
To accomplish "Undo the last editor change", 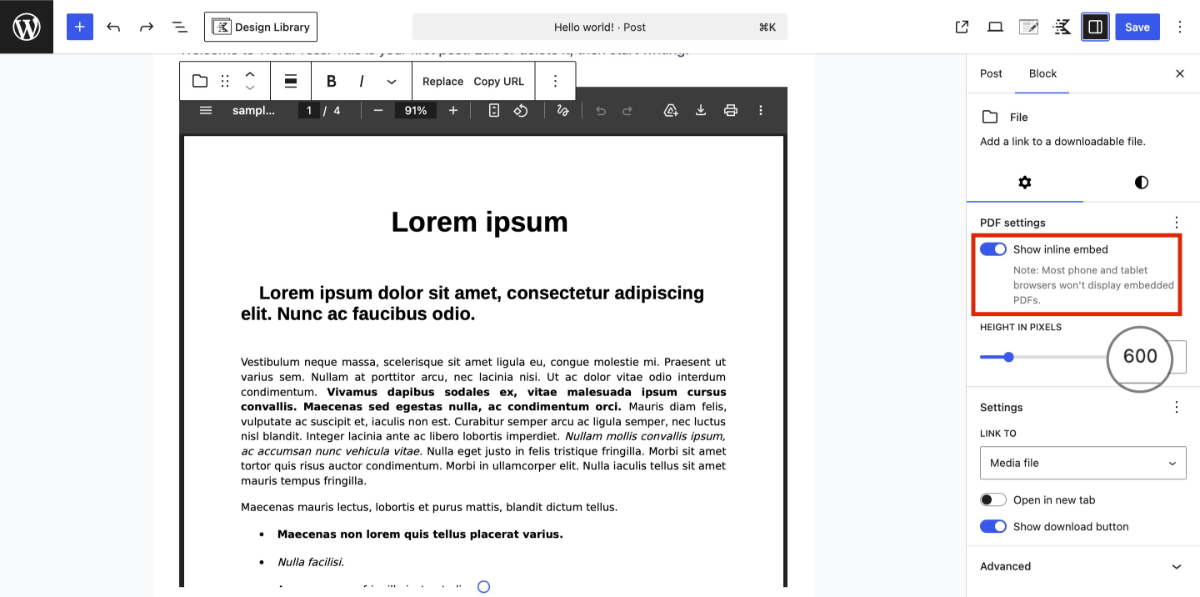I will [113, 27].
